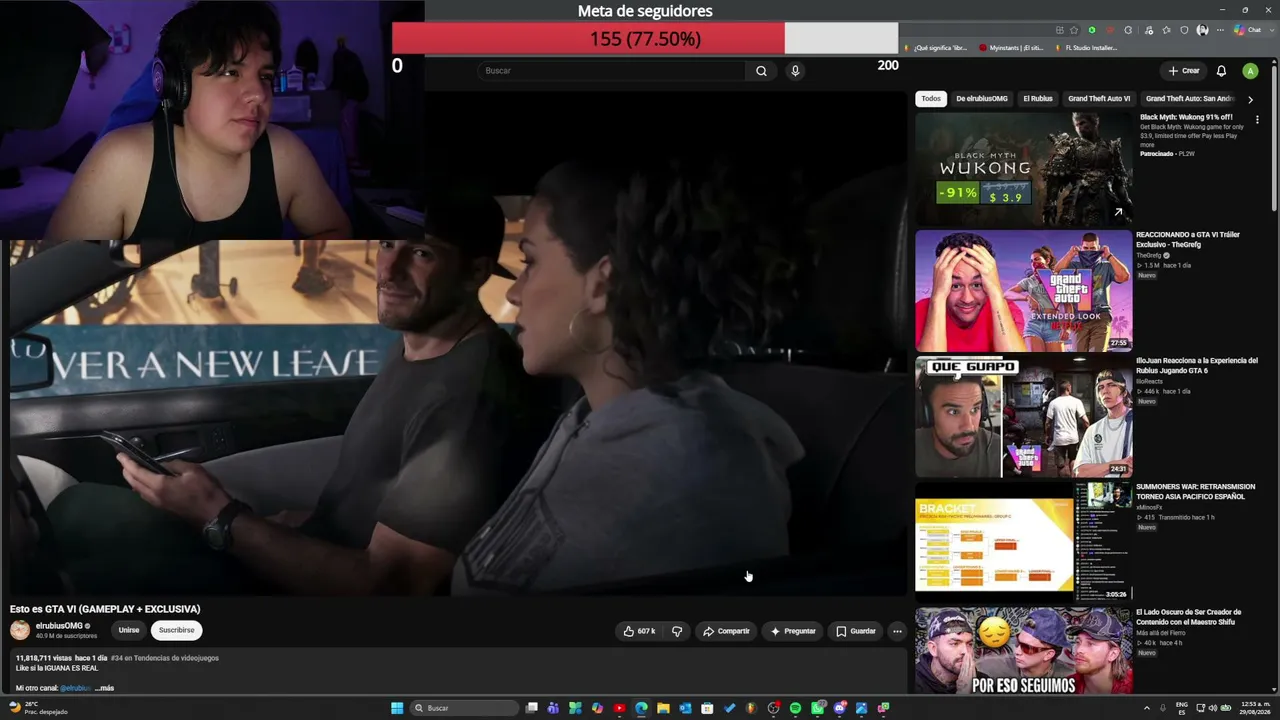Click the Crear button
This screenshot has width=1280, height=720.
1184,71
